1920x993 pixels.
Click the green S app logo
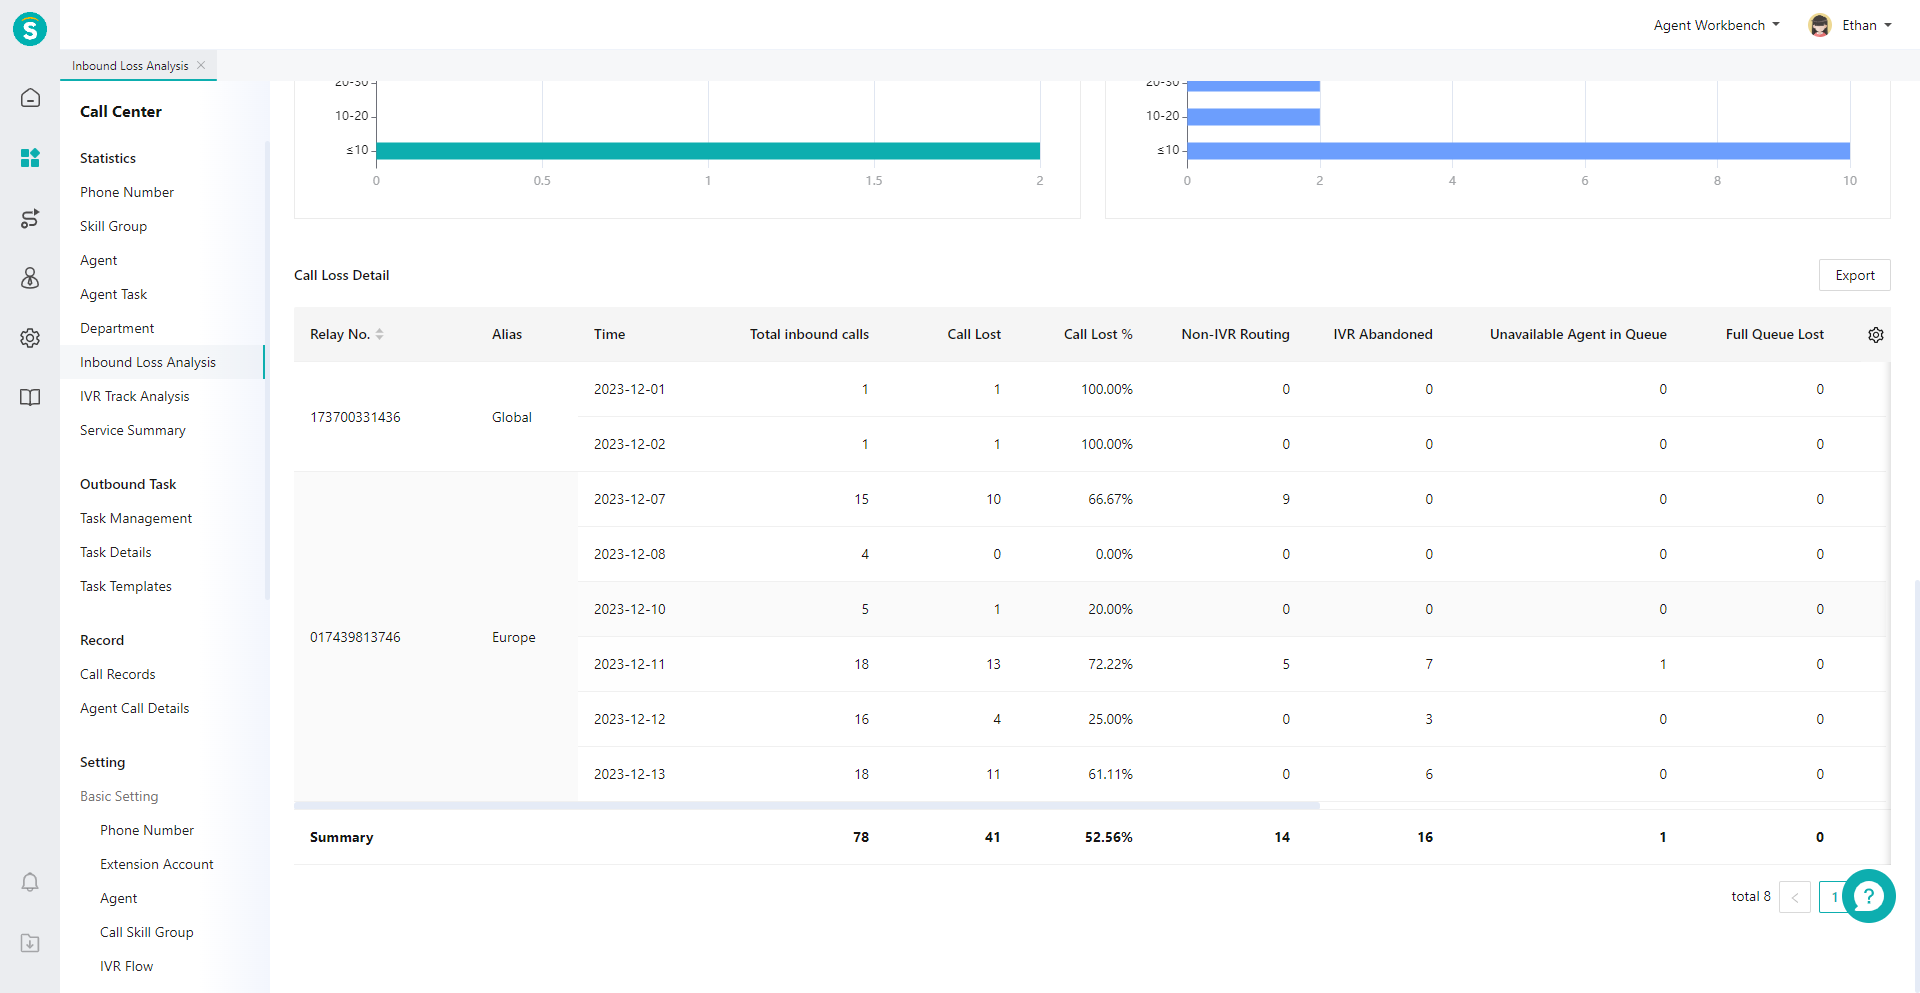click(30, 29)
